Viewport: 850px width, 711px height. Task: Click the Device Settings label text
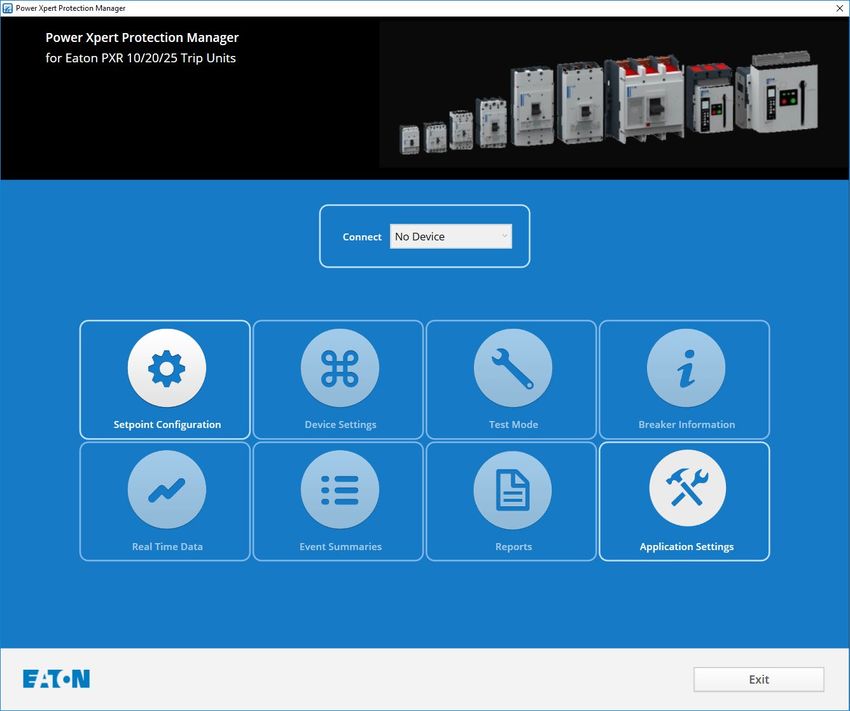[x=340, y=424]
